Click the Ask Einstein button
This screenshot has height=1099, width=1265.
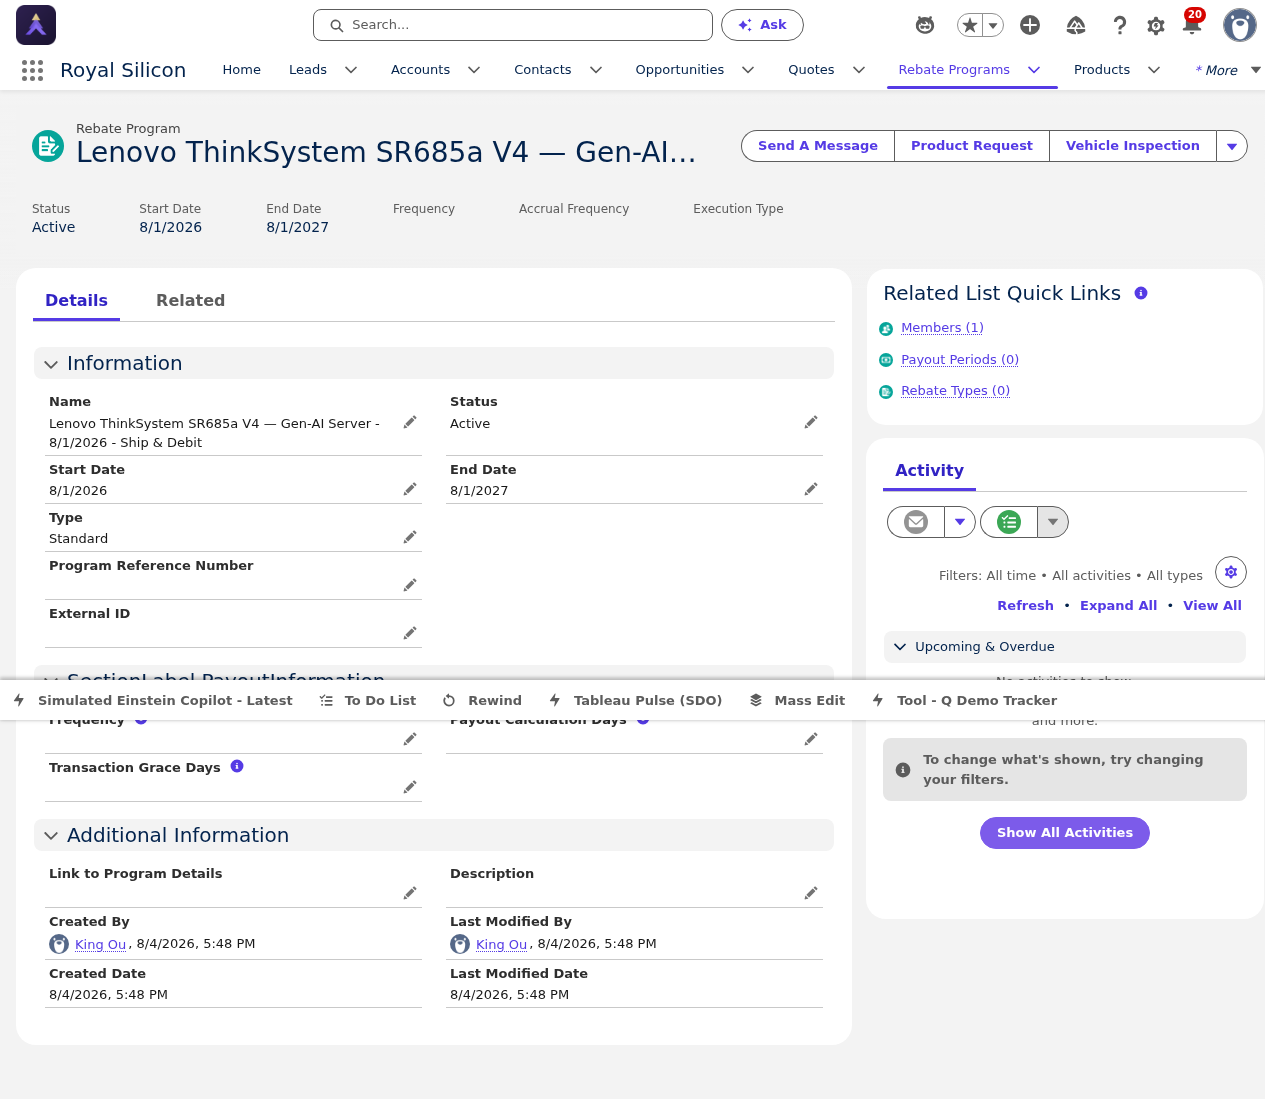click(762, 25)
